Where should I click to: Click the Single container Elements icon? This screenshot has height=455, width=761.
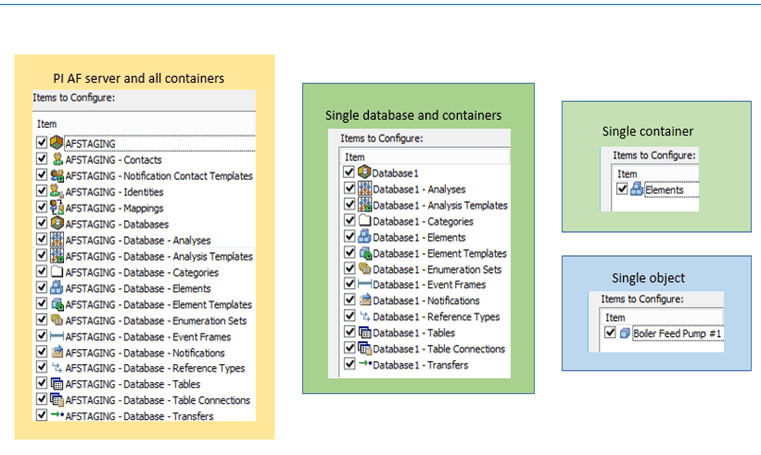coord(637,189)
